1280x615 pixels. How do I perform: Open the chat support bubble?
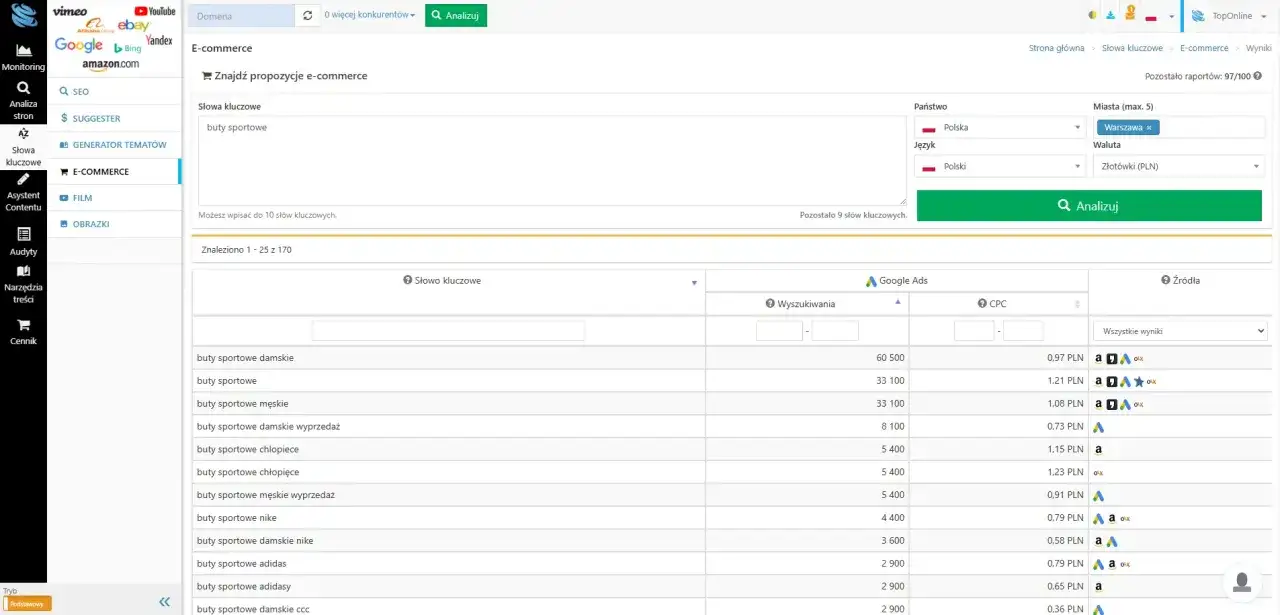[1242, 583]
